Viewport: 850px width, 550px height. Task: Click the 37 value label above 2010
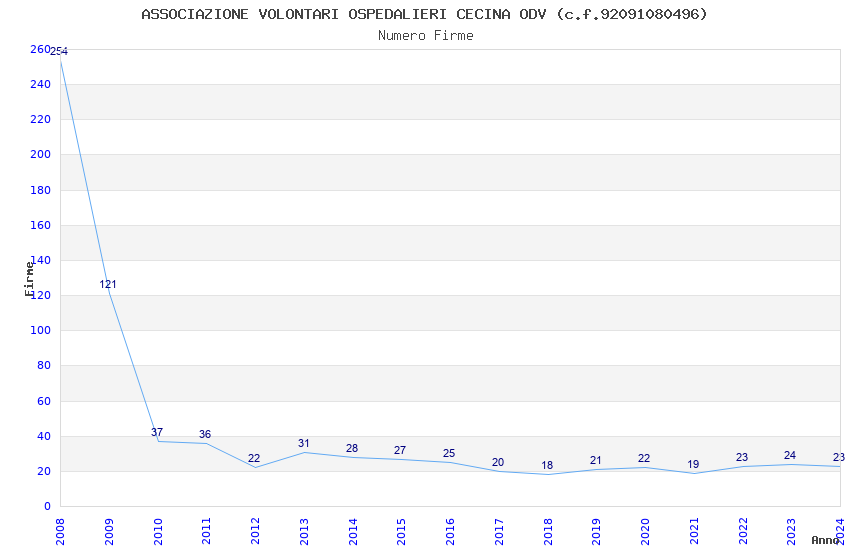tap(157, 432)
